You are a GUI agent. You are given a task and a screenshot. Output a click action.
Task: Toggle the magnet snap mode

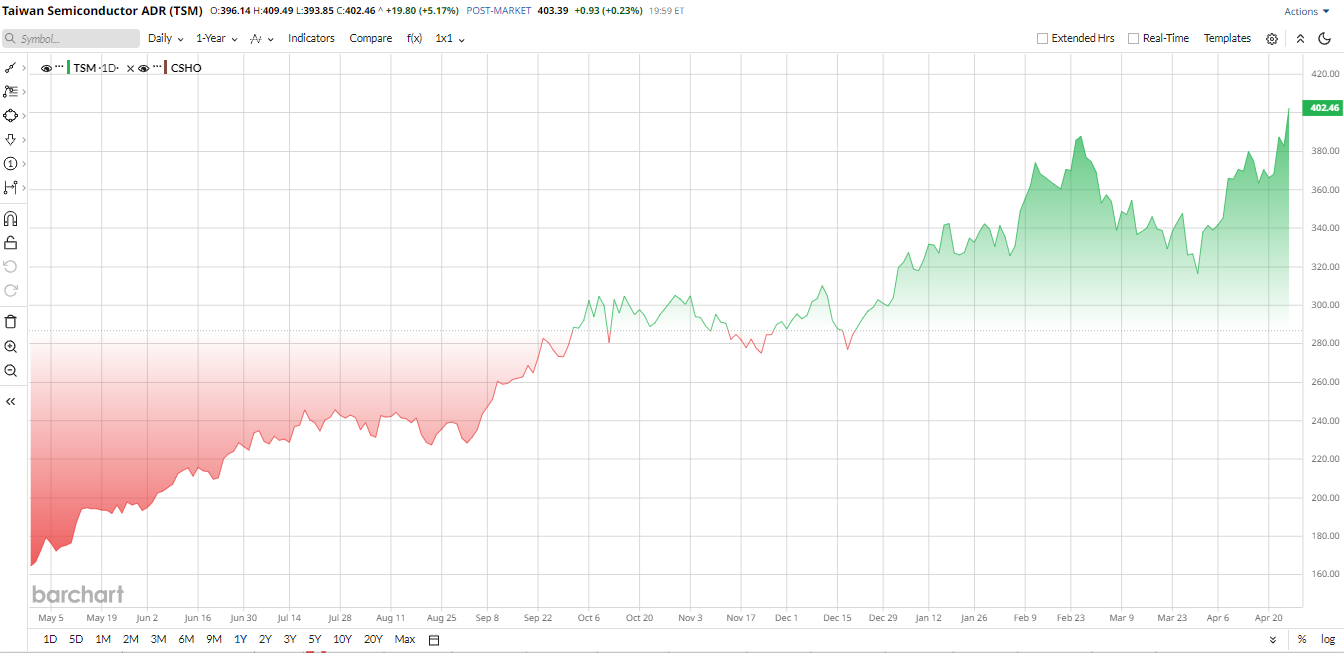pyautogui.click(x=10, y=218)
